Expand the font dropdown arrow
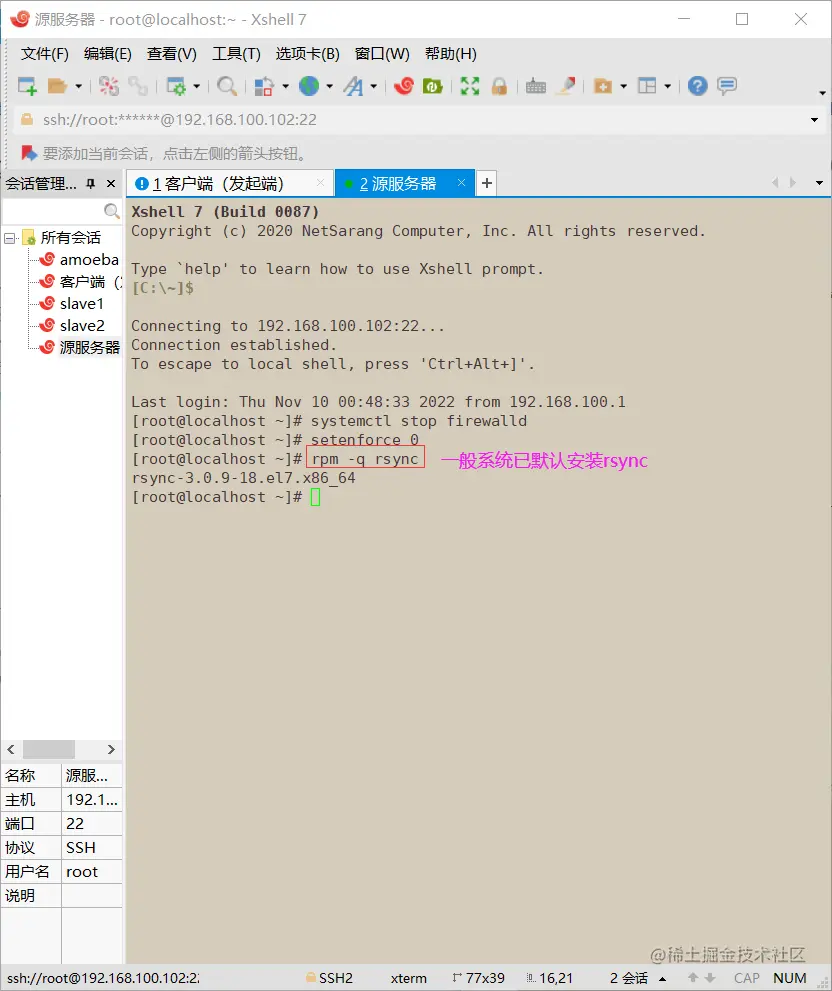The width and height of the screenshot is (832, 991). 374,86
